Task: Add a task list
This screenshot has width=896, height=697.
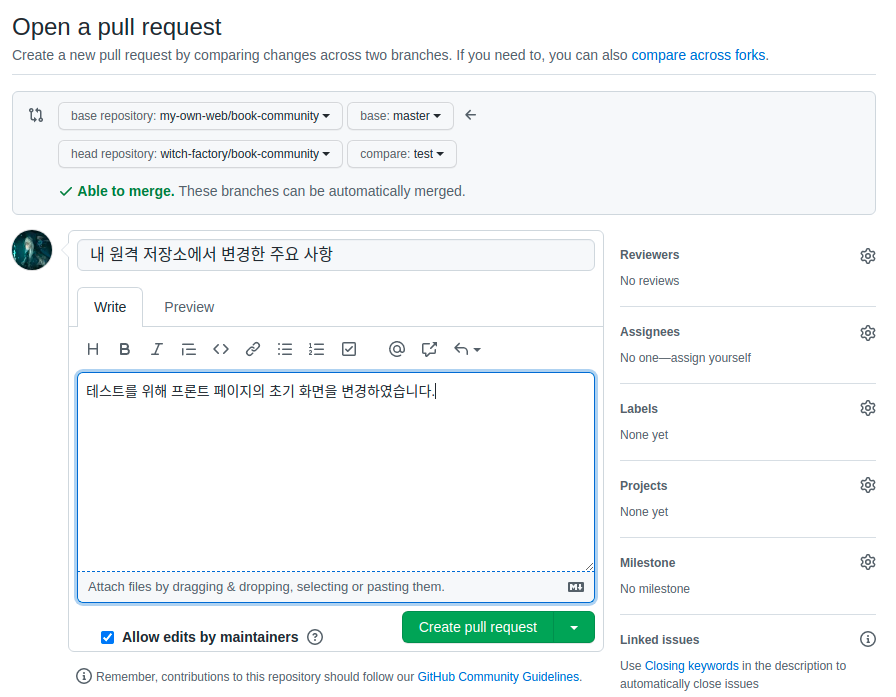Action: tap(349, 349)
